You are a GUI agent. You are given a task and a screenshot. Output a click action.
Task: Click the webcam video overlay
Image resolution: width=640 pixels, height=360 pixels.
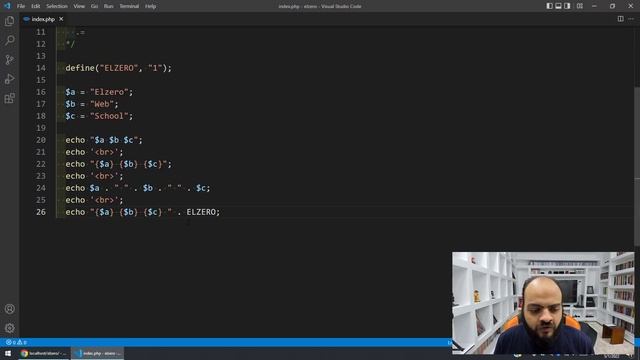(543, 303)
